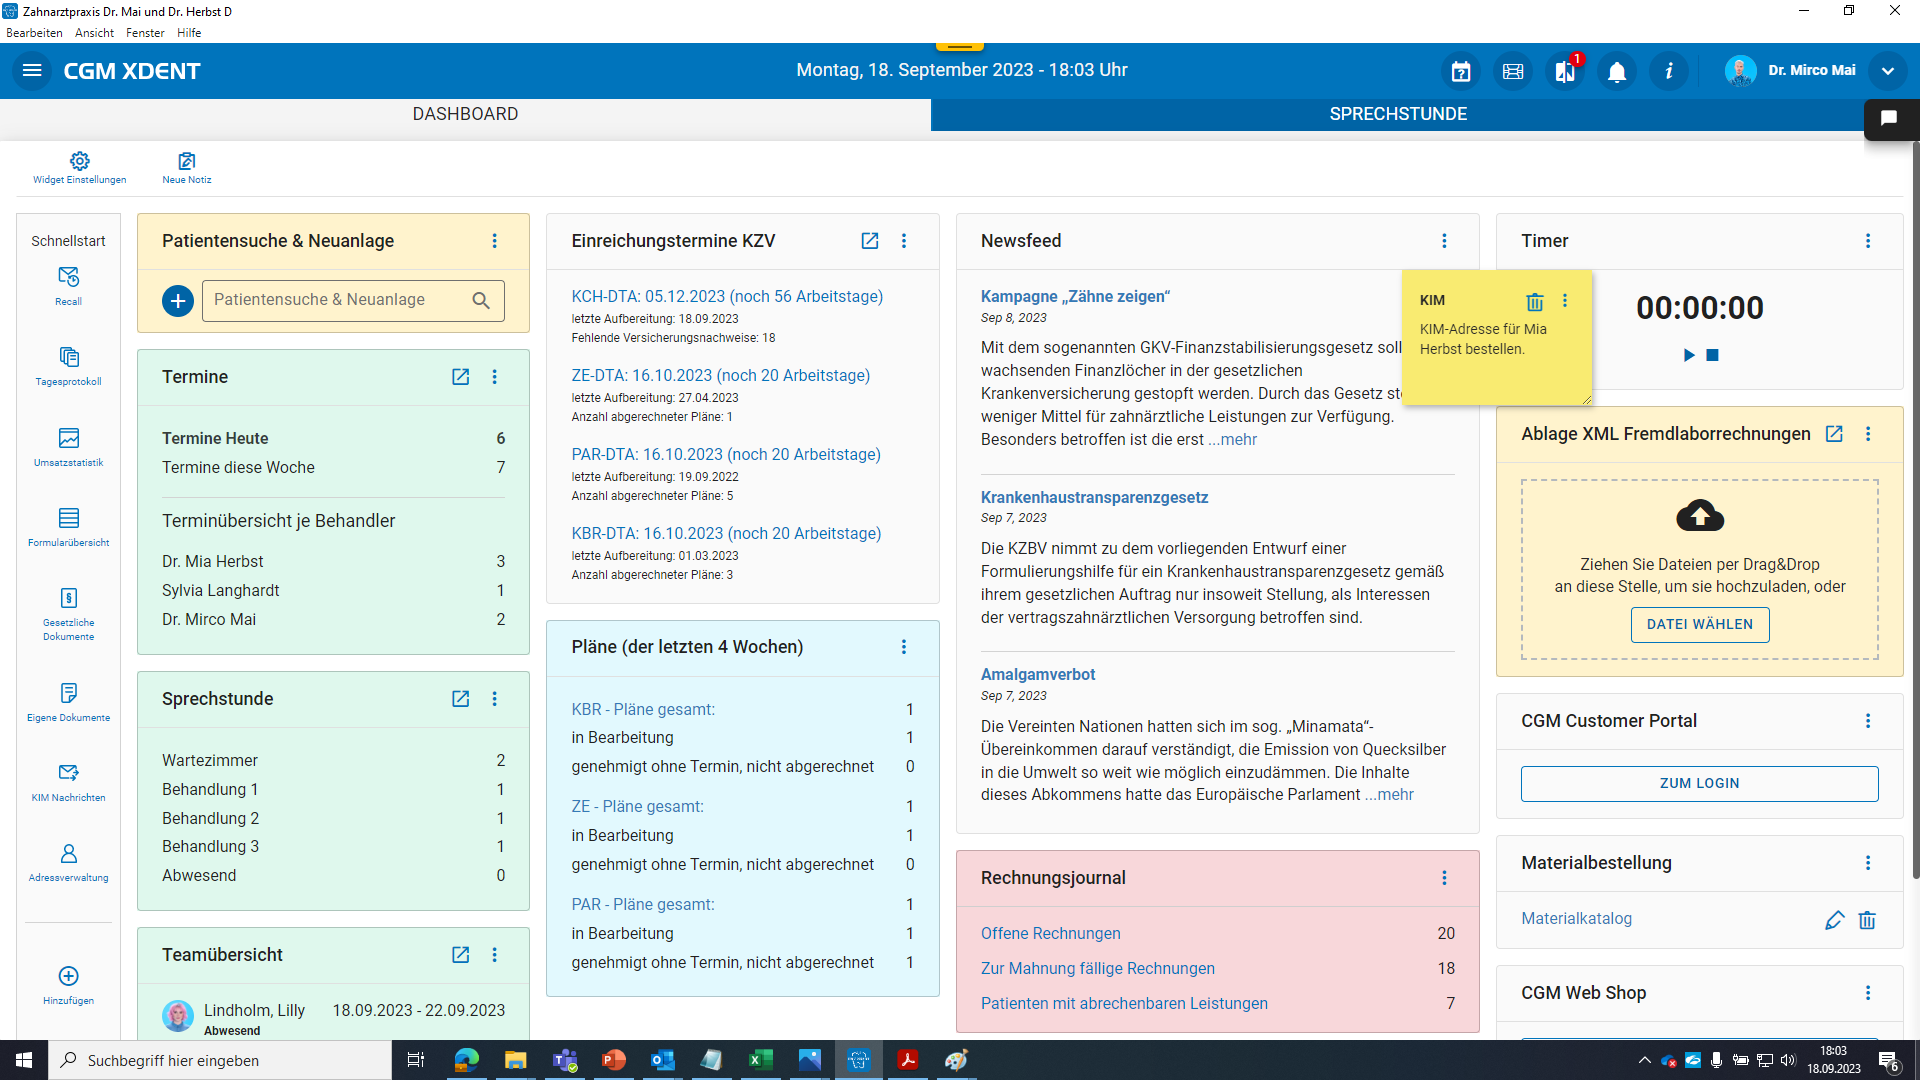Open the notifications bell
The width and height of the screenshot is (1920, 1080).
[1617, 71]
